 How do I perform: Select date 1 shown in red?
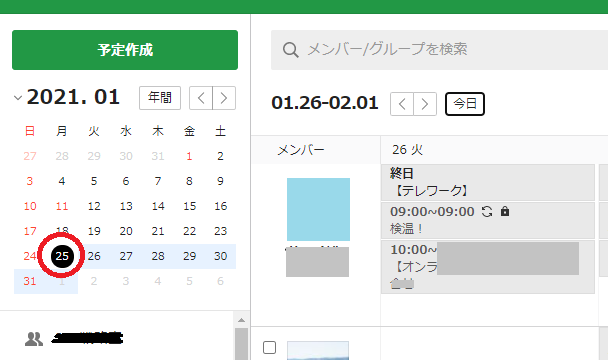pyautogui.click(x=189, y=156)
